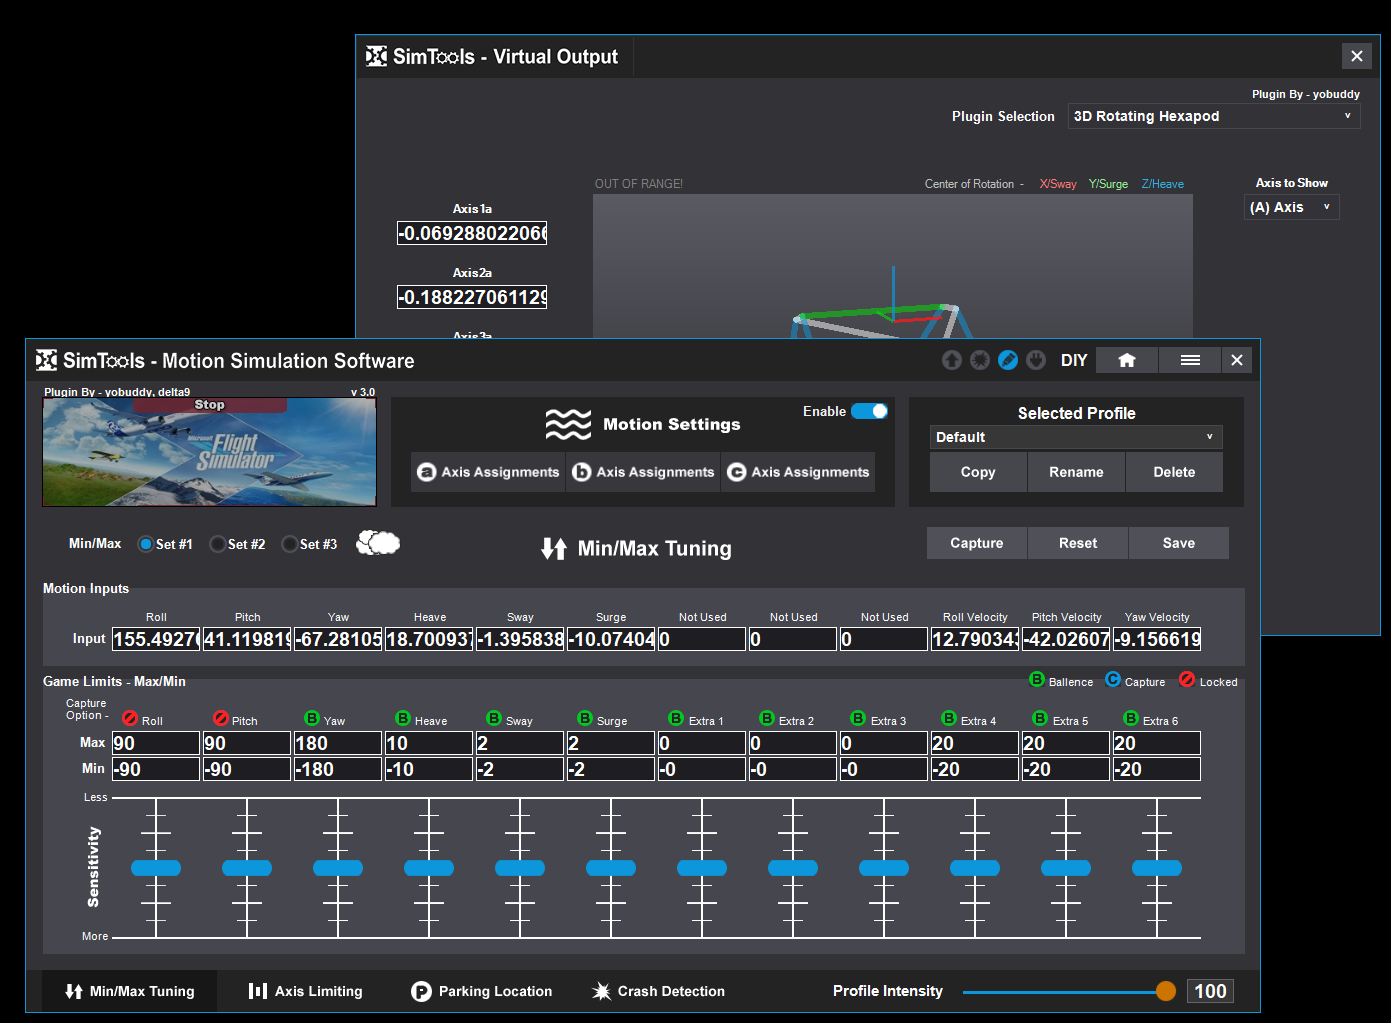Viewport: 1391px width, 1023px height.
Task: Toggle Pitch capture option locked icon
Action: (221, 718)
